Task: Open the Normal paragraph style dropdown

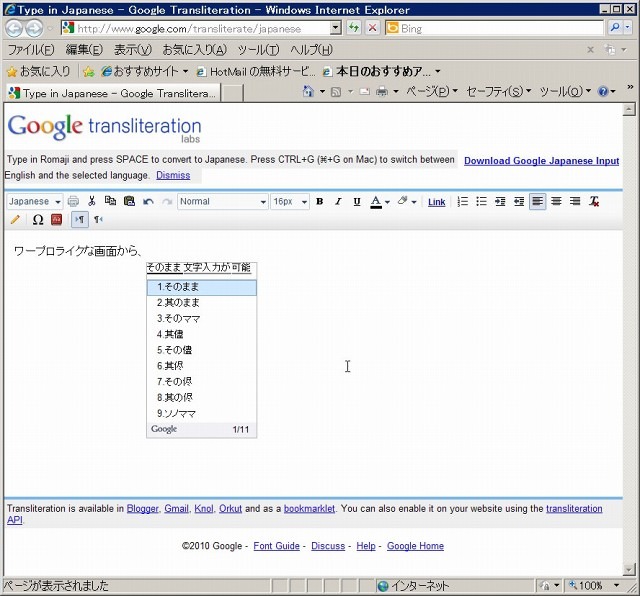Action: [223, 202]
